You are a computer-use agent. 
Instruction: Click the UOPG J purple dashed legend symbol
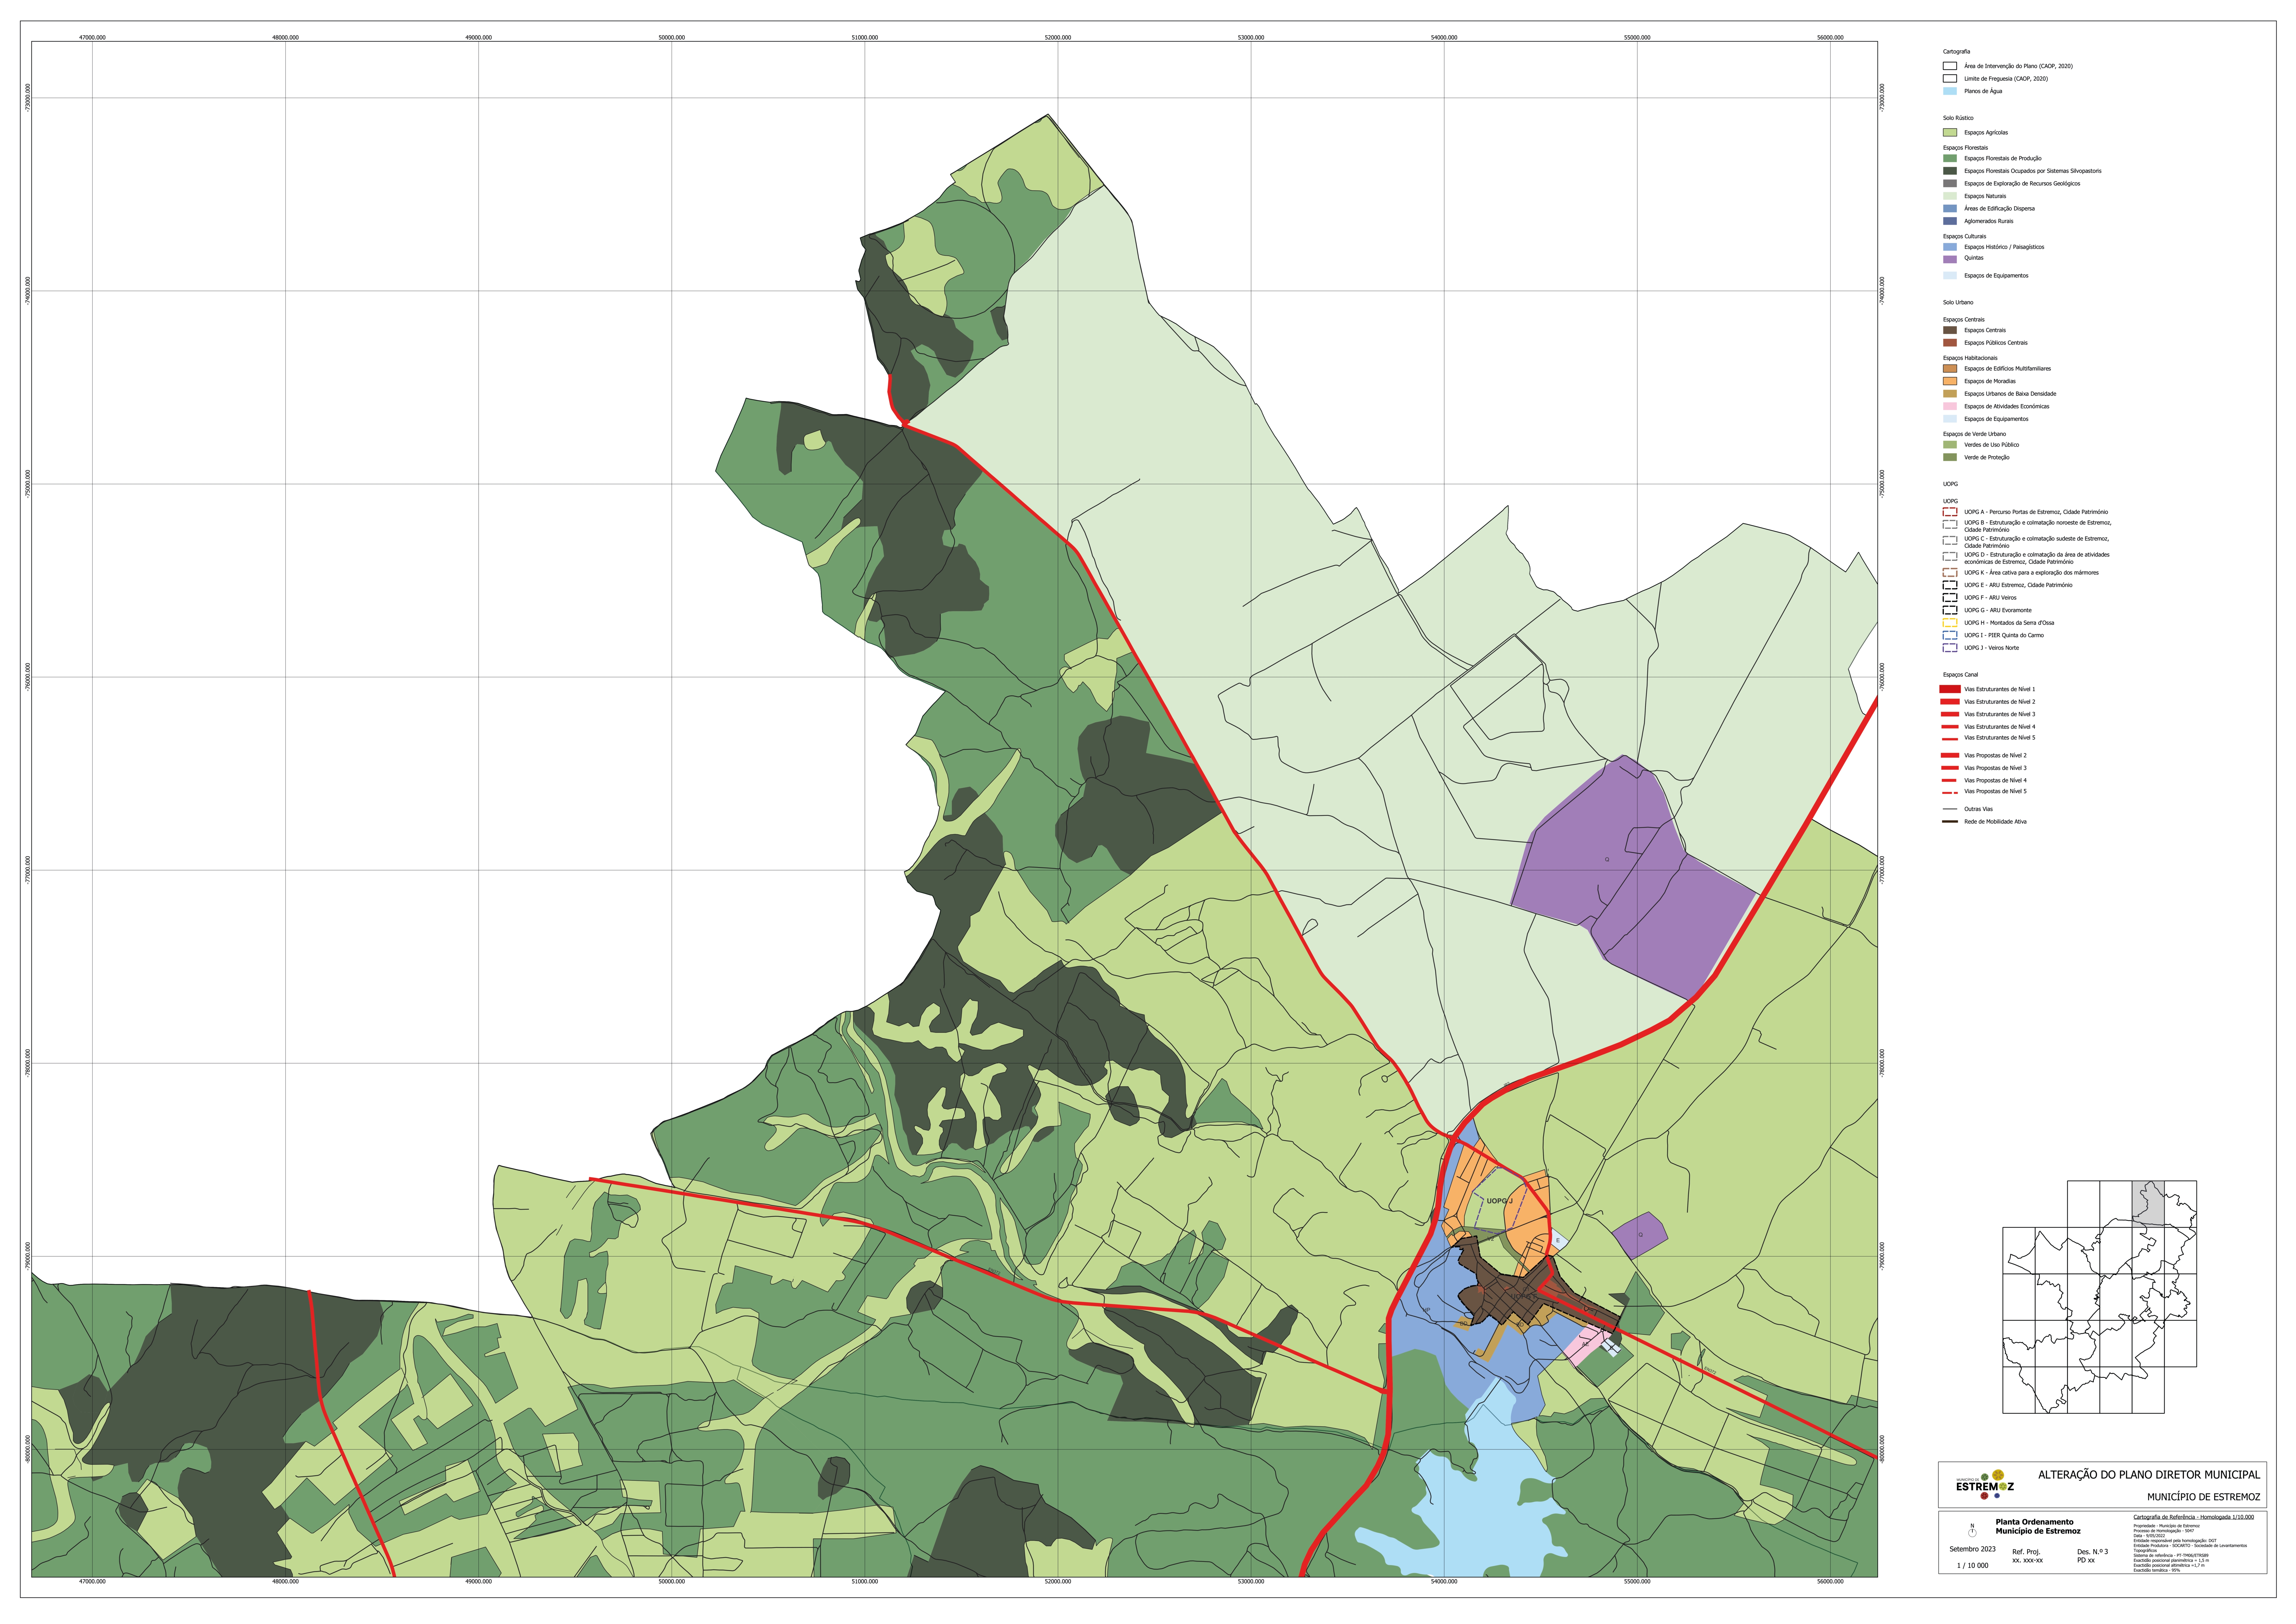(1950, 648)
